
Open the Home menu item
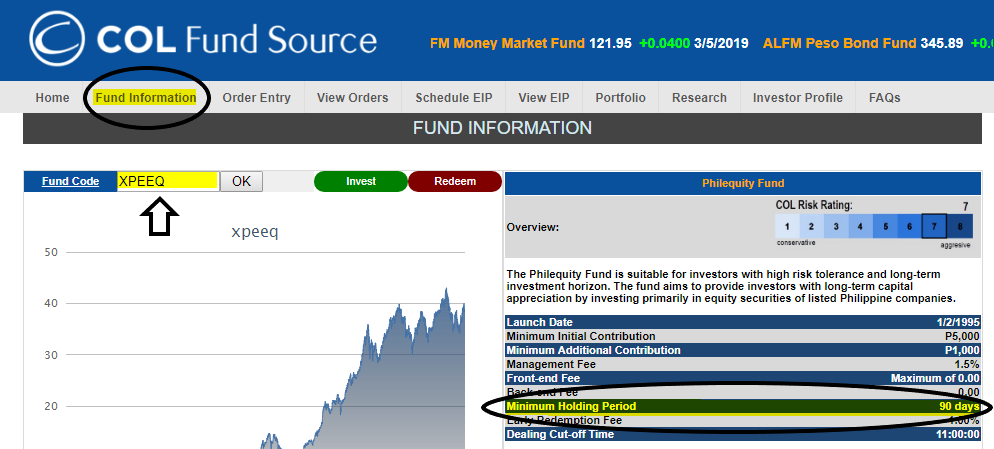[x=52, y=98]
